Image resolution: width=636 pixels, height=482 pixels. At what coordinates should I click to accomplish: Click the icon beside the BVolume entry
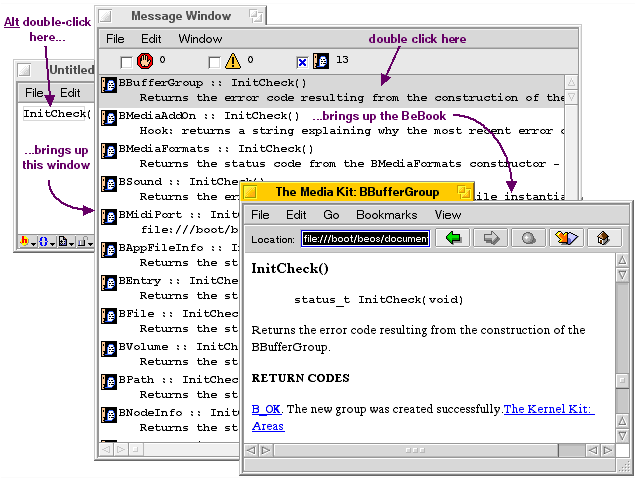click(x=109, y=349)
